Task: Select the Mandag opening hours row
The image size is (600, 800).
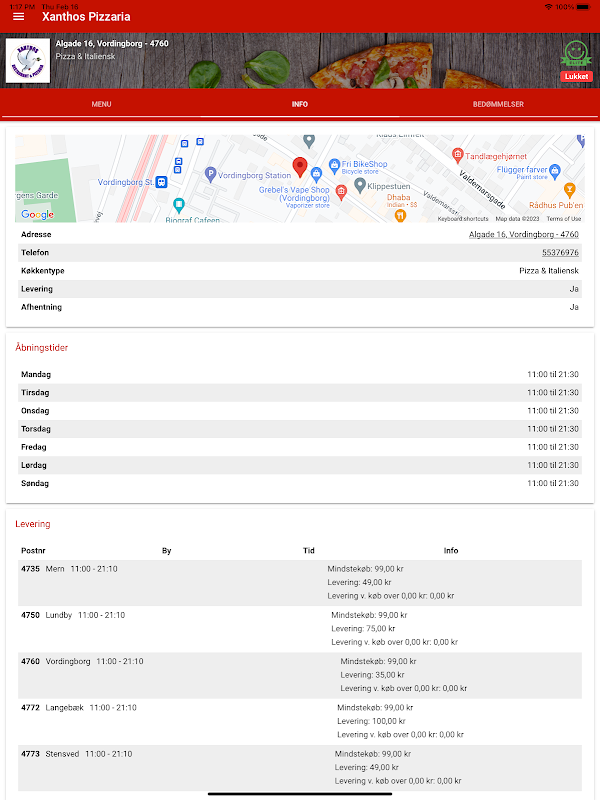Action: tap(300, 374)
